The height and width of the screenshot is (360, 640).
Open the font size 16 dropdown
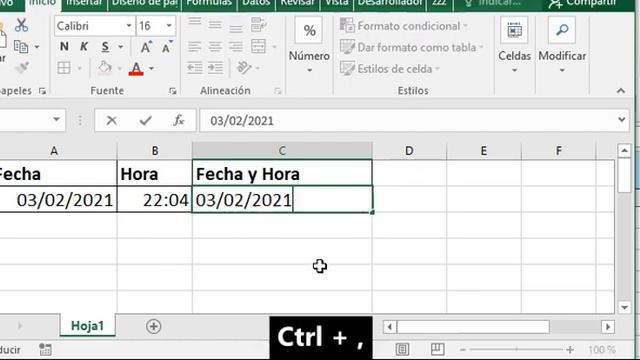(x=169, y=26)
